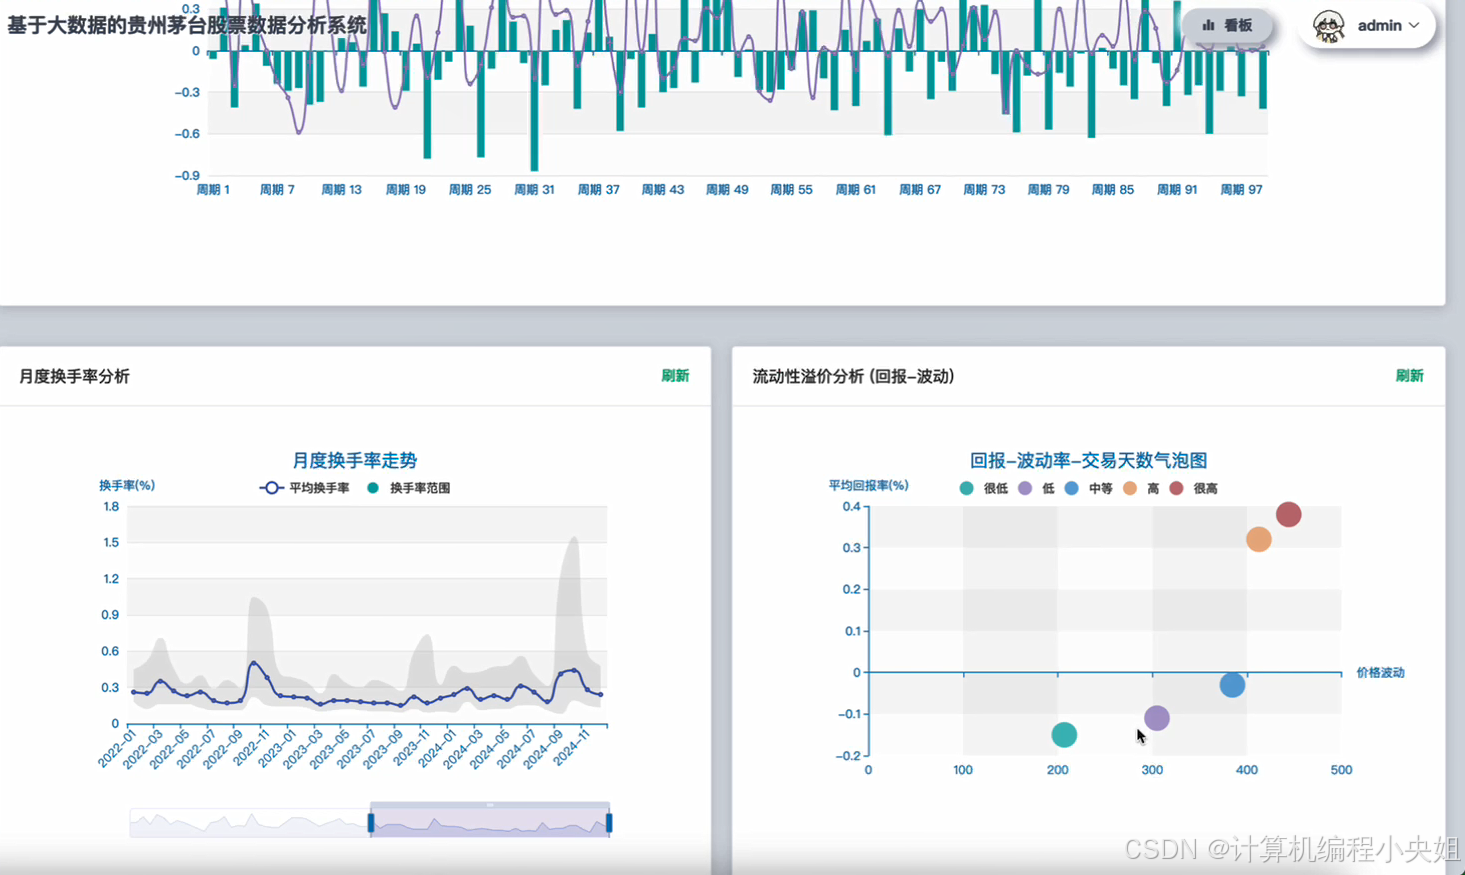Click the 周期 73 axis label
The image size is (1465, 875).
point(984,189)
